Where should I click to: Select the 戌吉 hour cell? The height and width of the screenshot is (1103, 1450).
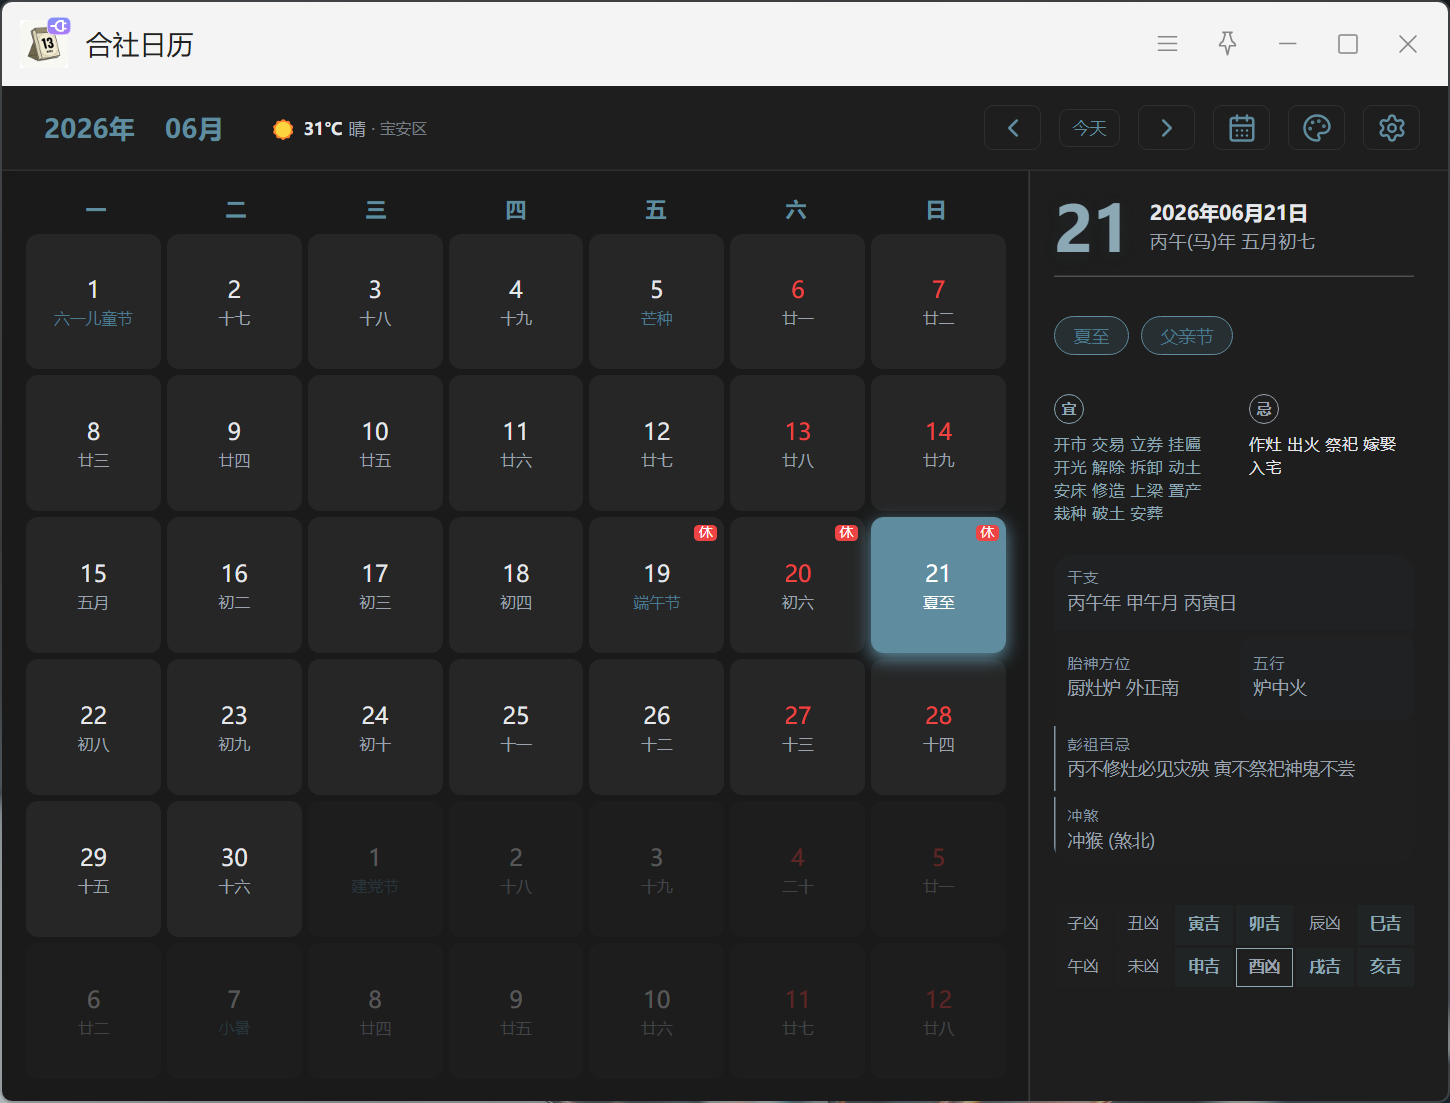1325,967
